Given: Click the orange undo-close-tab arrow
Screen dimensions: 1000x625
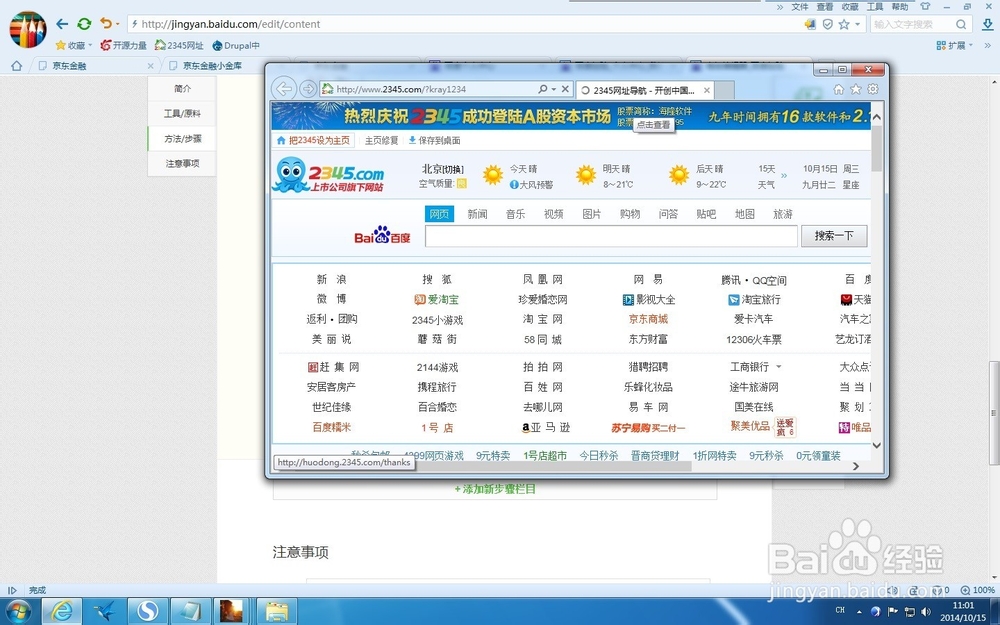Looking at the screenshot, I should coord(105,24).
